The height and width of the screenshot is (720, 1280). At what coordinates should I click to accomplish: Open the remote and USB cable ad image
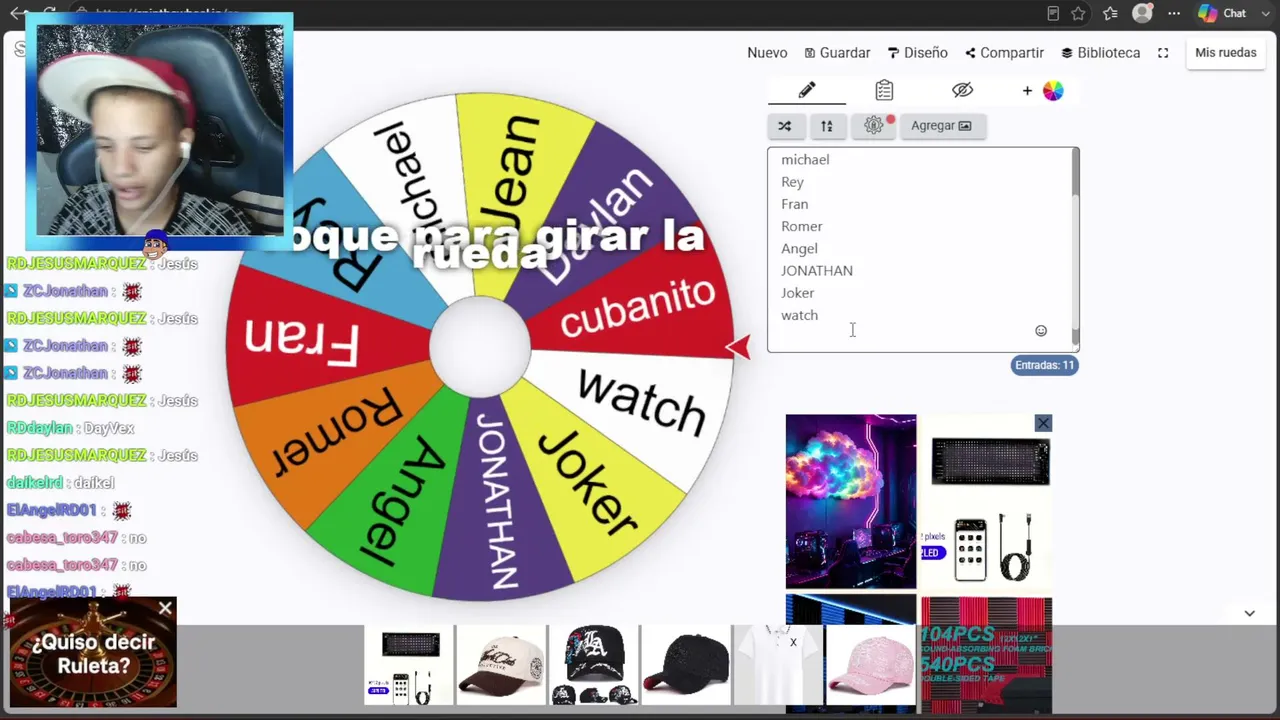pyautogui.click(x=990, y=549)
